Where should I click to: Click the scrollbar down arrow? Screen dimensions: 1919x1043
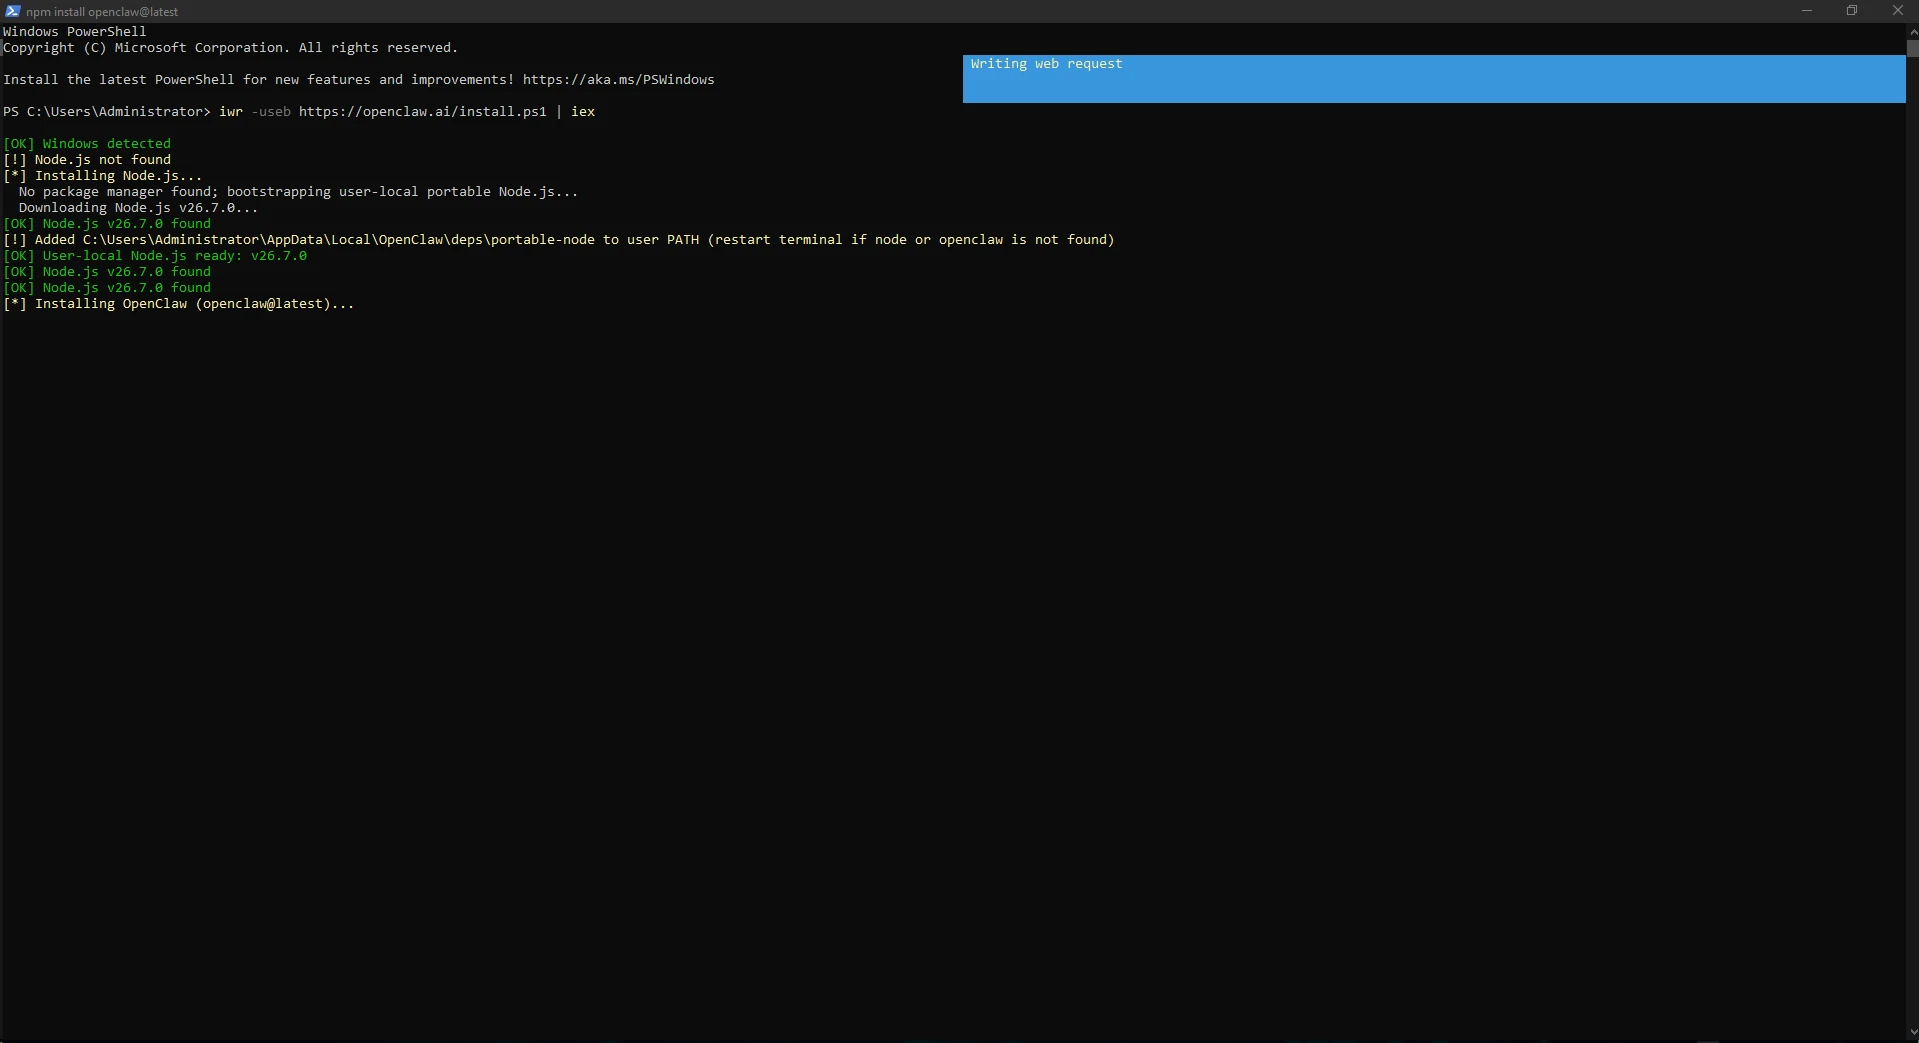1912,1033
